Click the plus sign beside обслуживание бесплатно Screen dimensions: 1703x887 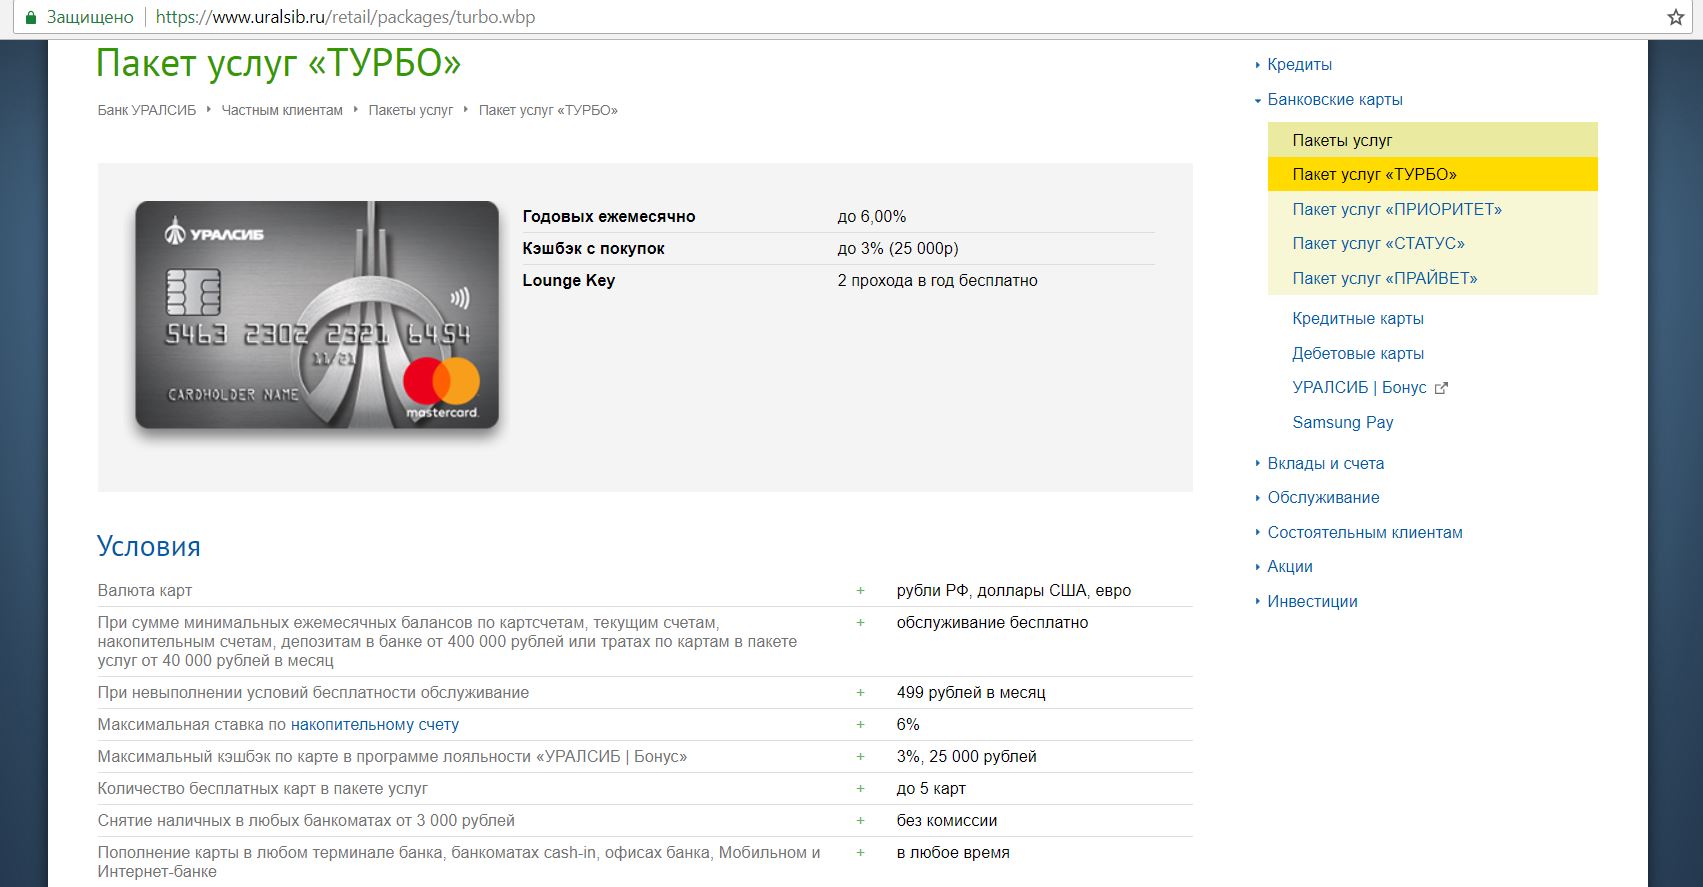tap(860, 623)
